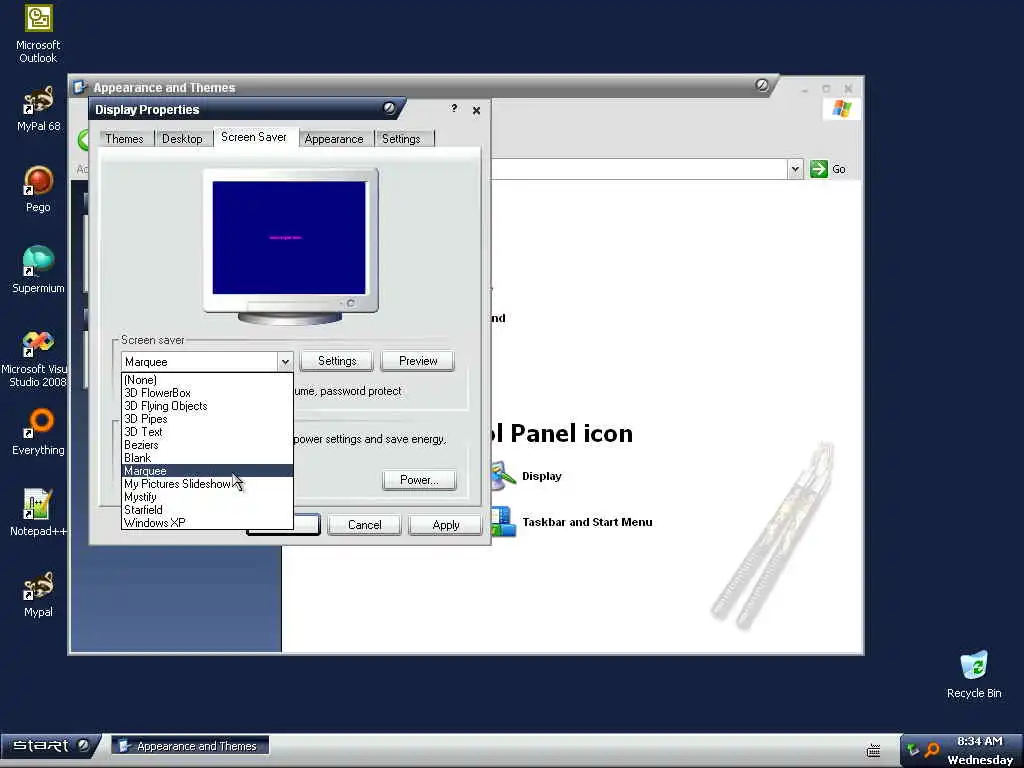Close the Display Properties dialog
Screen dimensions: 1024x768
[x=476, y=110]
